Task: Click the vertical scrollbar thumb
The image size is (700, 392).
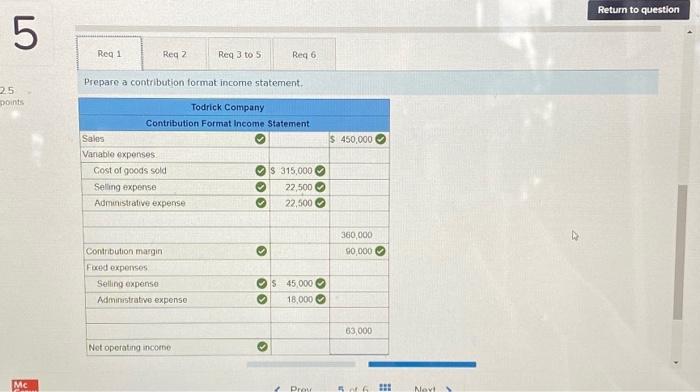Action: (679, 252)
